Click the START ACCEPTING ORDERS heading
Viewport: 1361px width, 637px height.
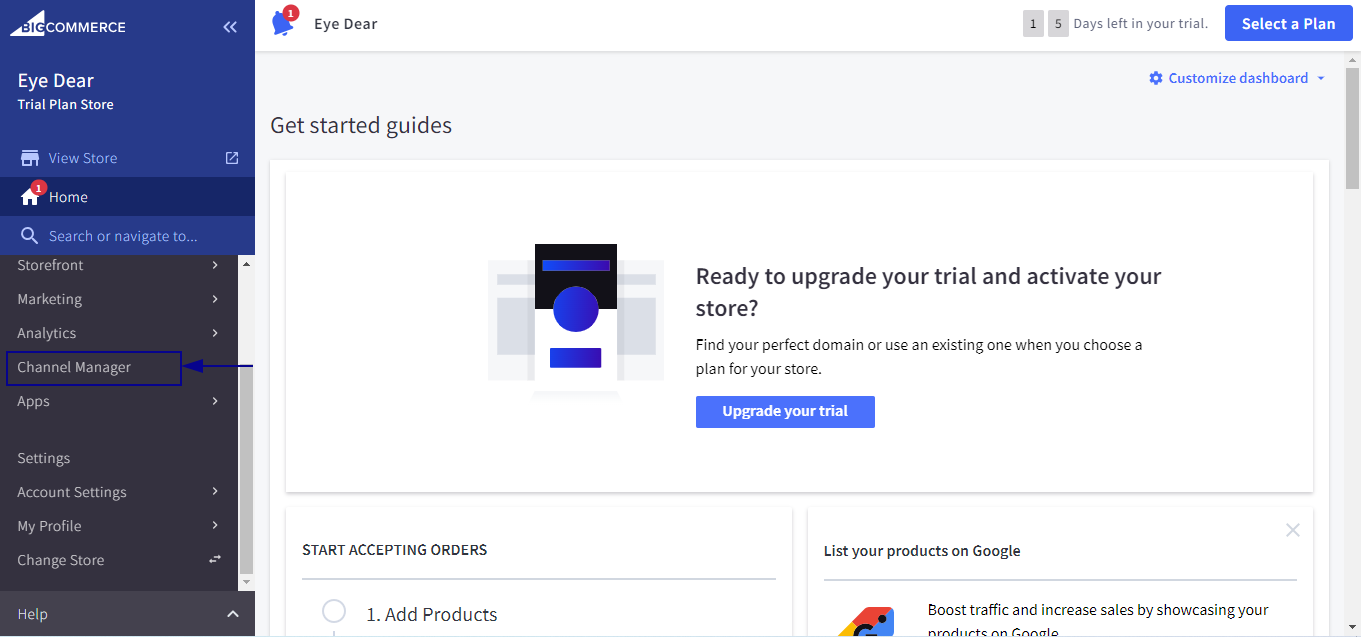pyautogui.click(x=395, y=549)
